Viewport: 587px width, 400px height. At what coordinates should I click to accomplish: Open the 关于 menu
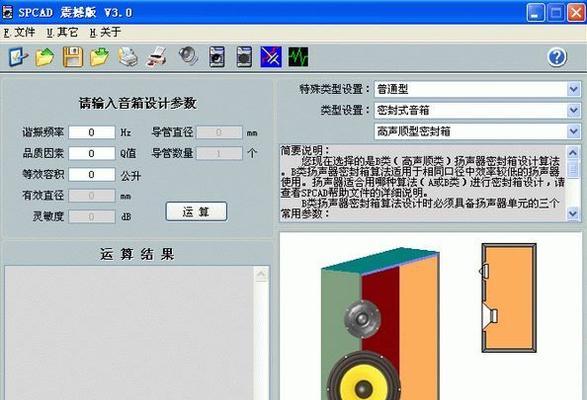click(x=106, y=33)
